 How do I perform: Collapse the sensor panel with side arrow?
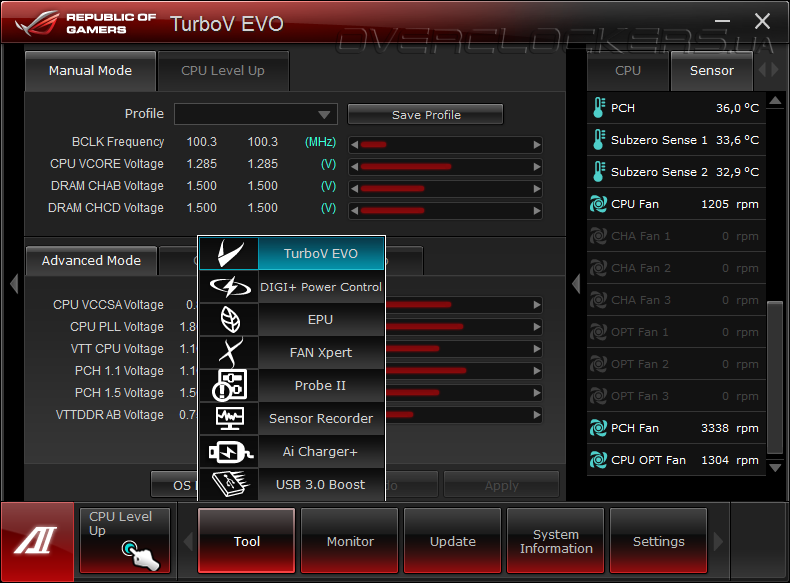[576, 283]
